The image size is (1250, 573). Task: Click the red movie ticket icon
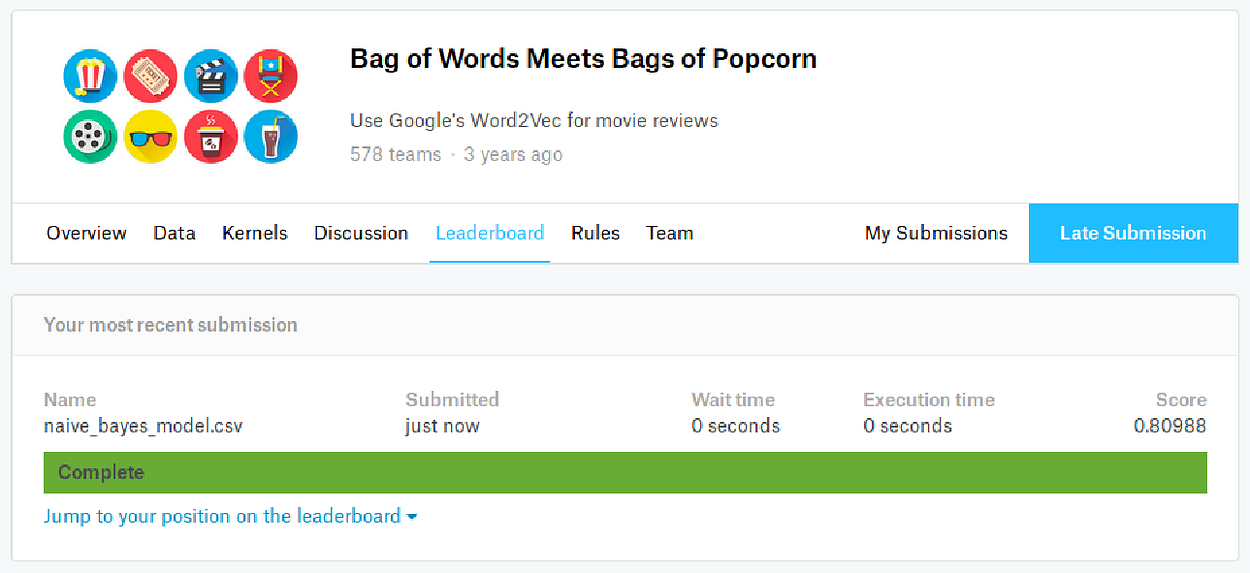(x=150, y=76)
